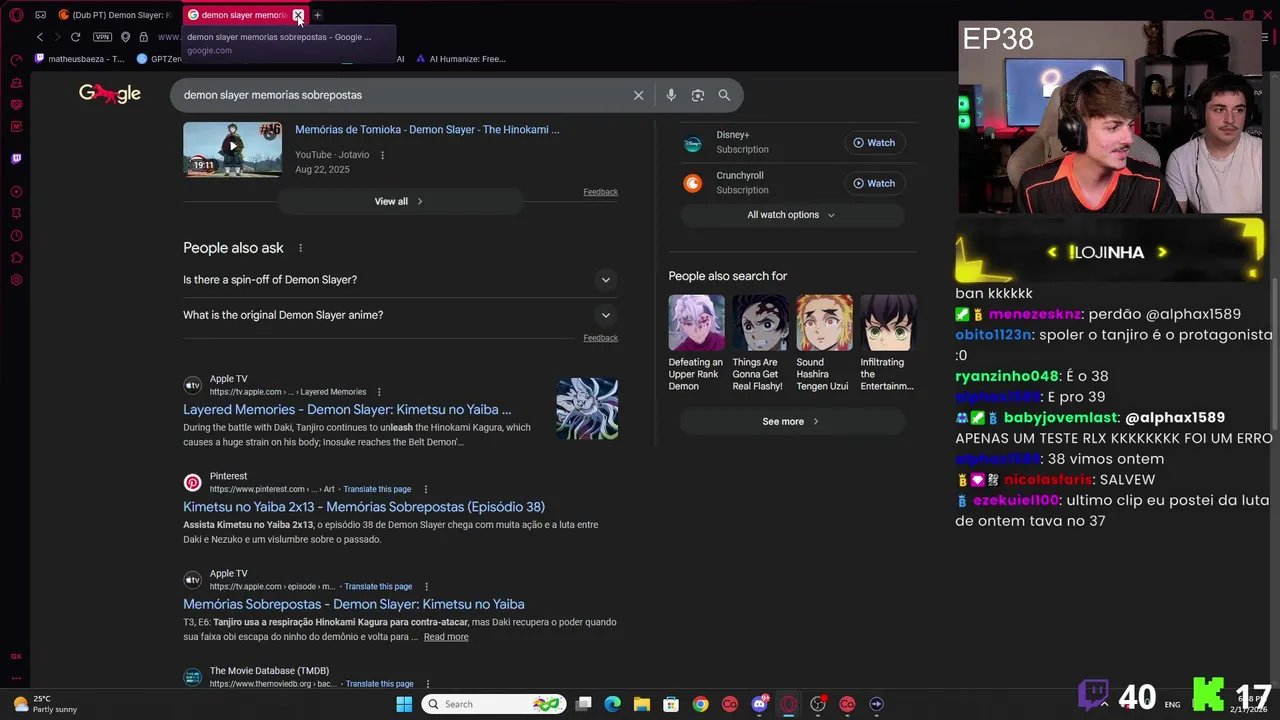Open Microsoft Store from taskbar

[x=671, y=704]
